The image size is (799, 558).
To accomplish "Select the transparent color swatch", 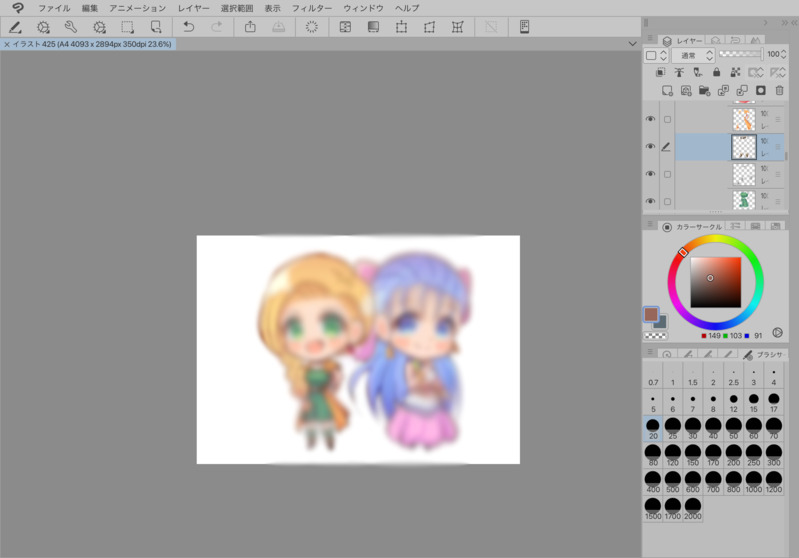I will [655, 336].
